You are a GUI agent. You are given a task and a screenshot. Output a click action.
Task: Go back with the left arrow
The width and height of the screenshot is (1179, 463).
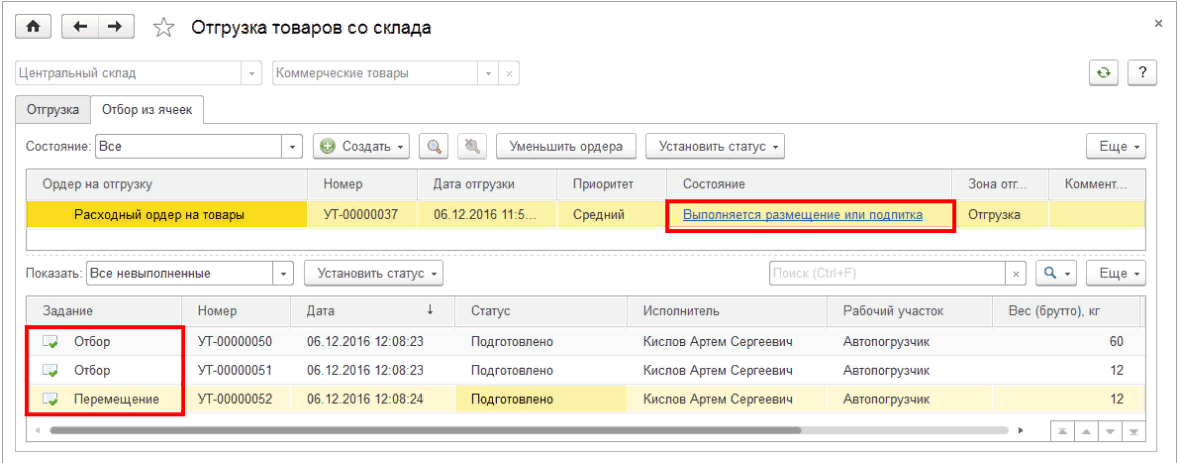coord(82,28)
